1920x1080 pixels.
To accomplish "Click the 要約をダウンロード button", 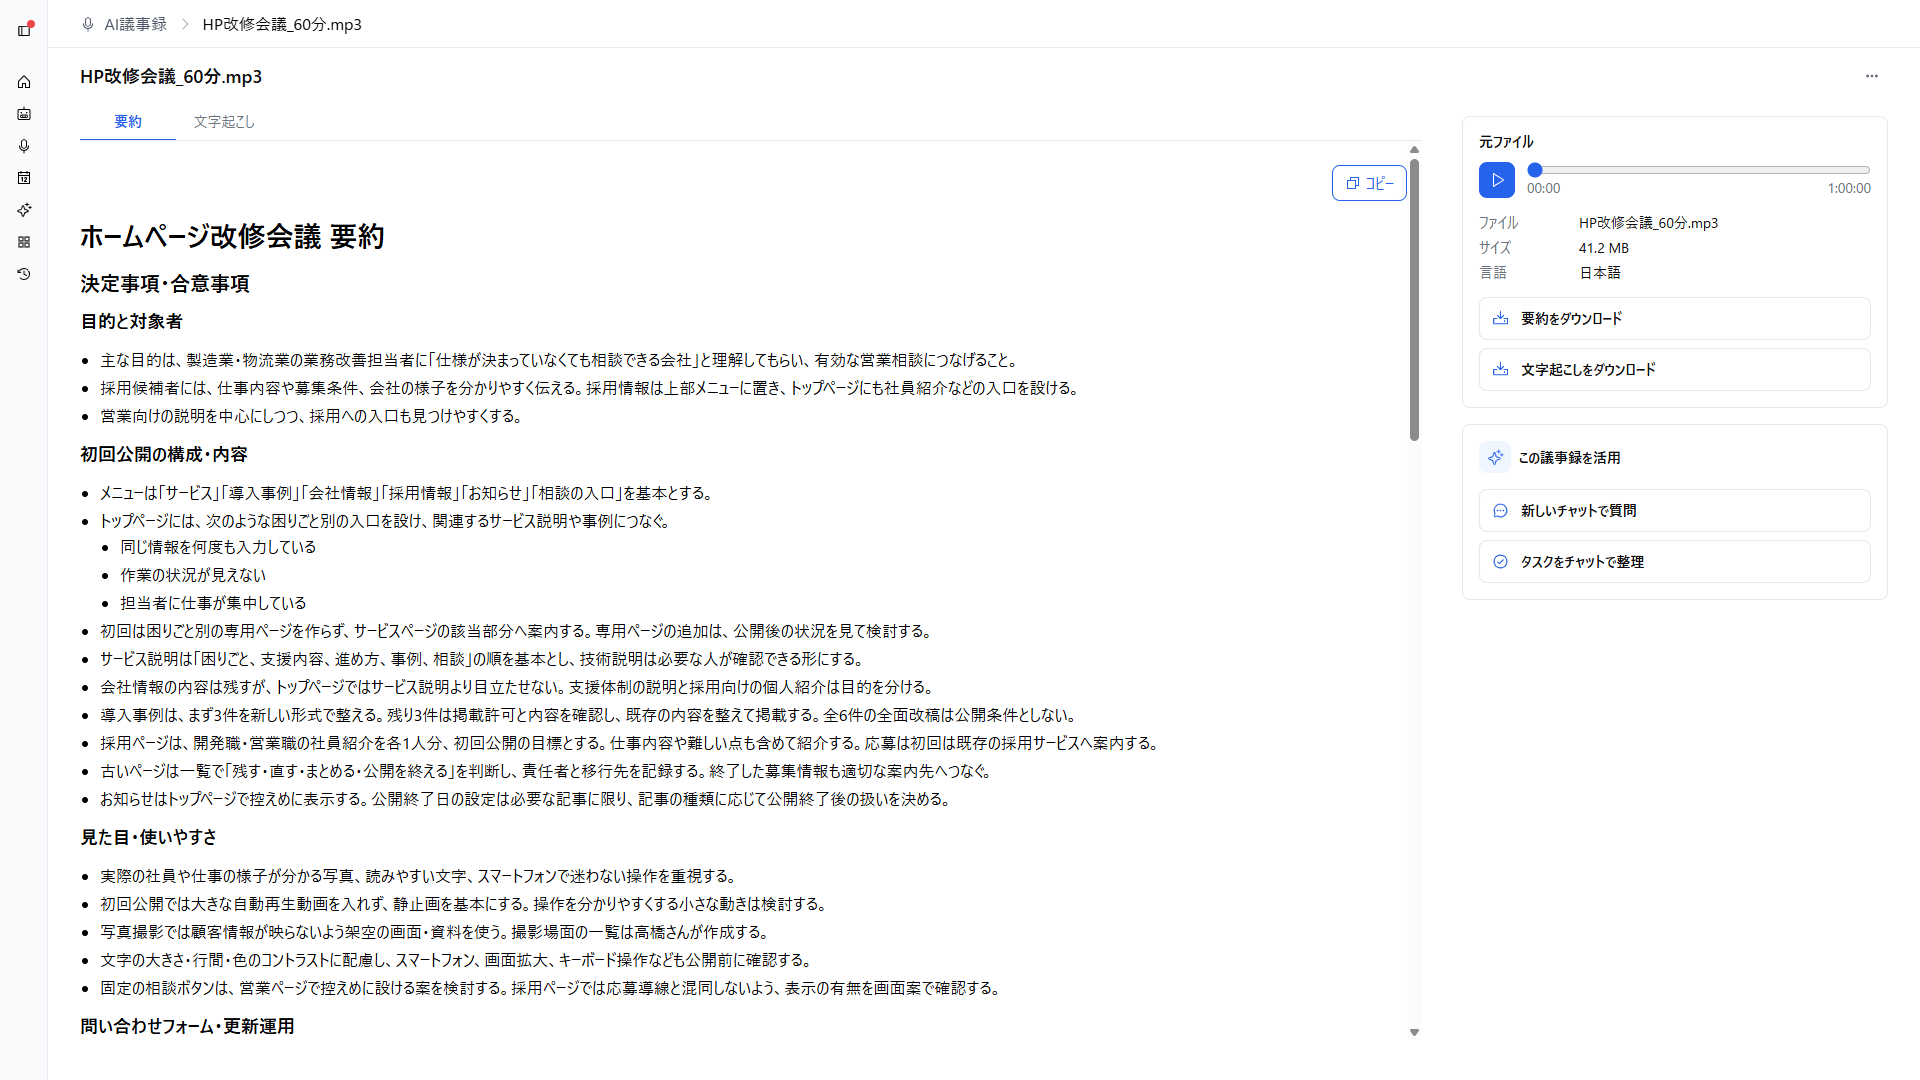I will pos(1674,319).
